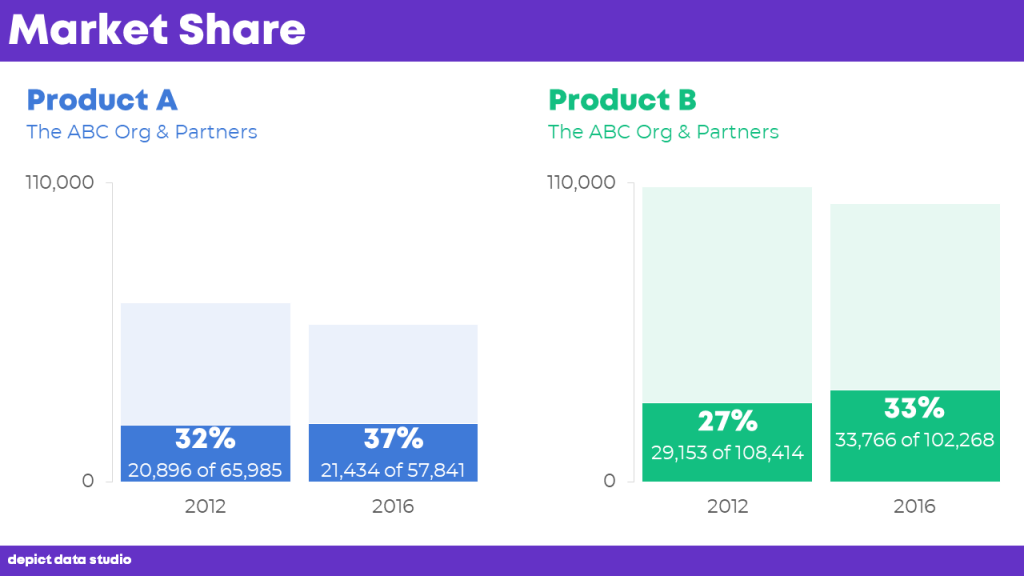This screenshot has height=576, width=1024.
Task: Select the Product A heading
Action: coord(102,100)
